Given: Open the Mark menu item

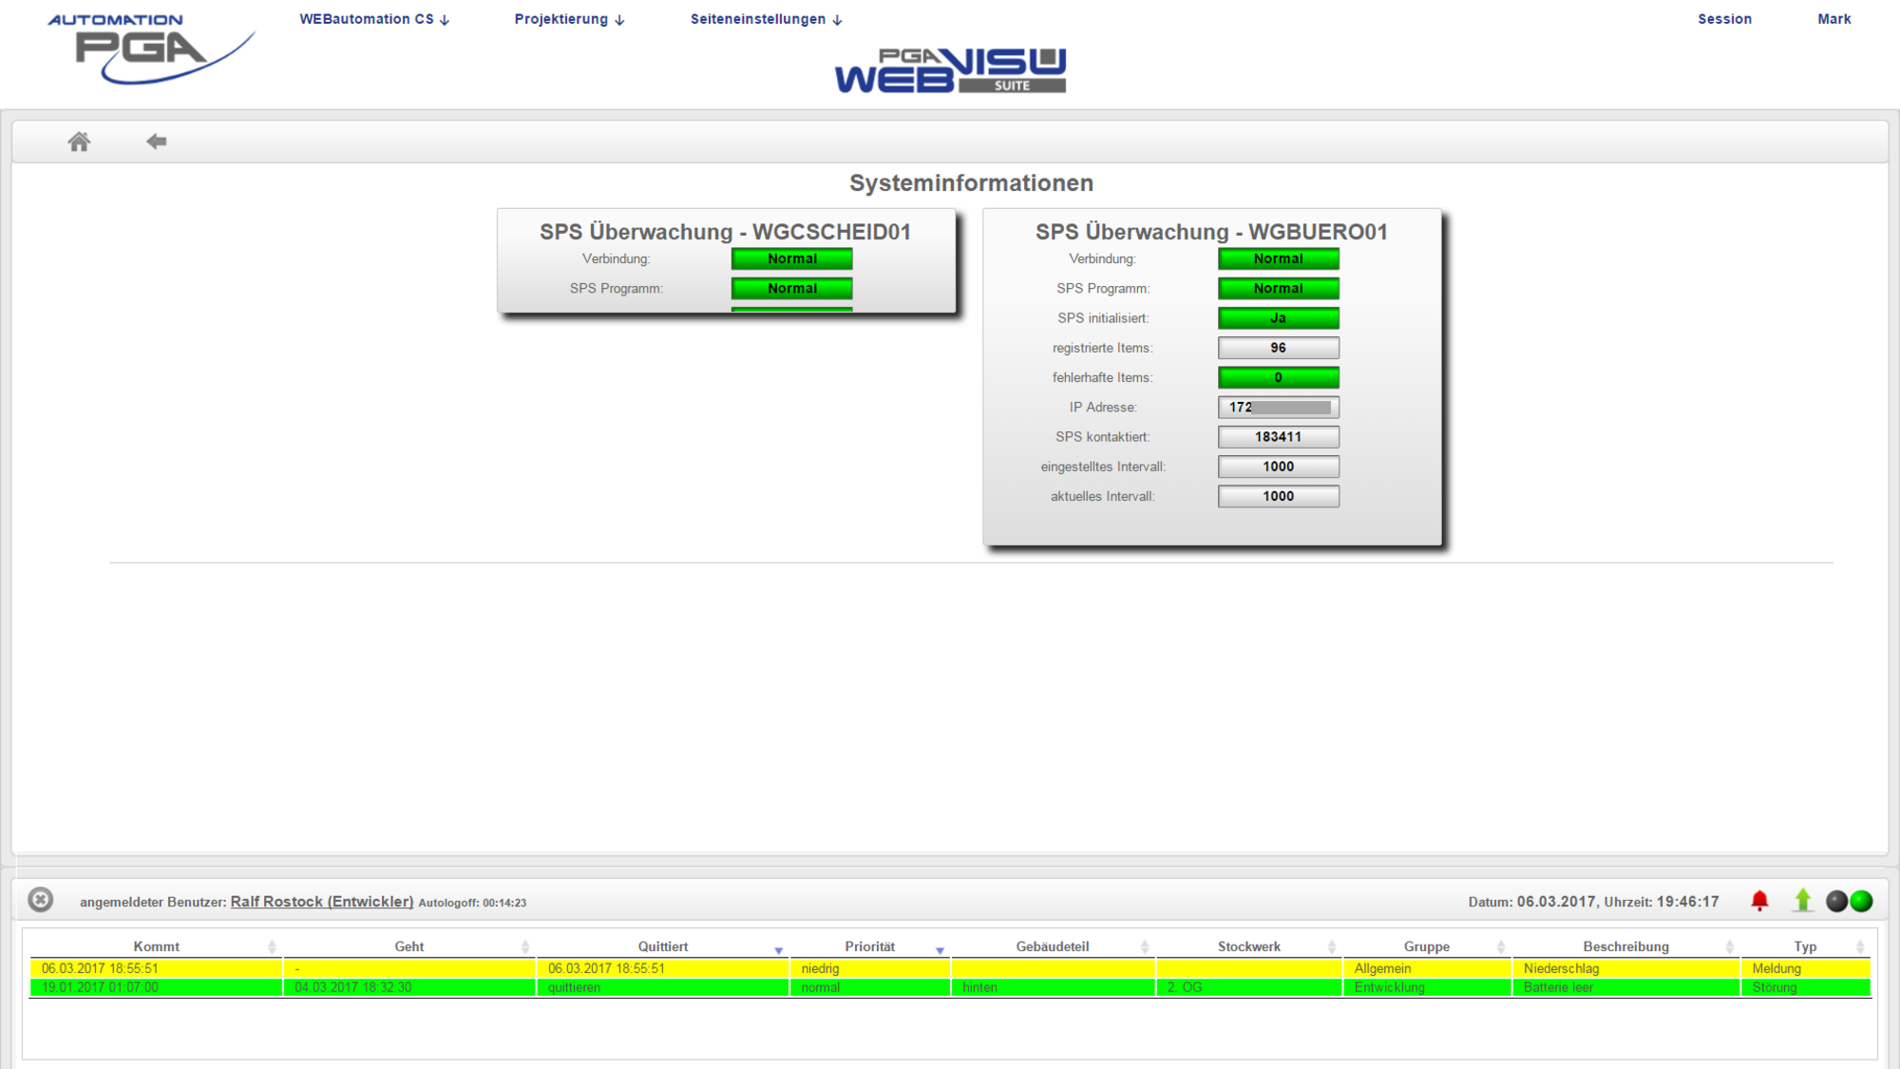Looking at the screenshot, I should 1833,19.
